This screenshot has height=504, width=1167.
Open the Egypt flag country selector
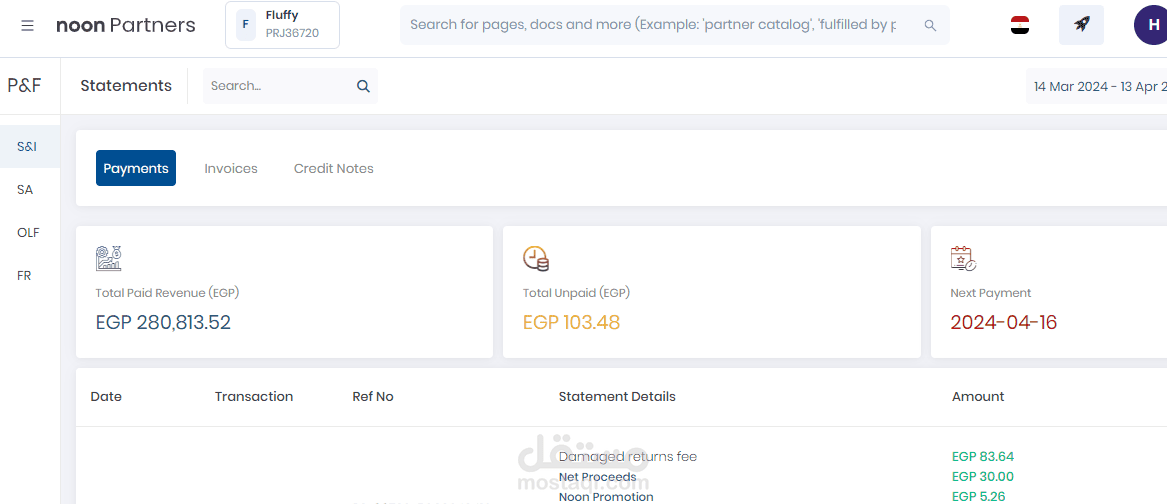pos(1020,25)
